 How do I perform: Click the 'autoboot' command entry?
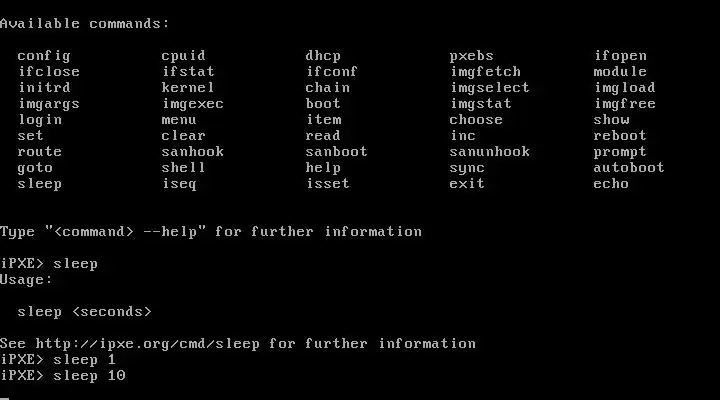click(629, 168)
